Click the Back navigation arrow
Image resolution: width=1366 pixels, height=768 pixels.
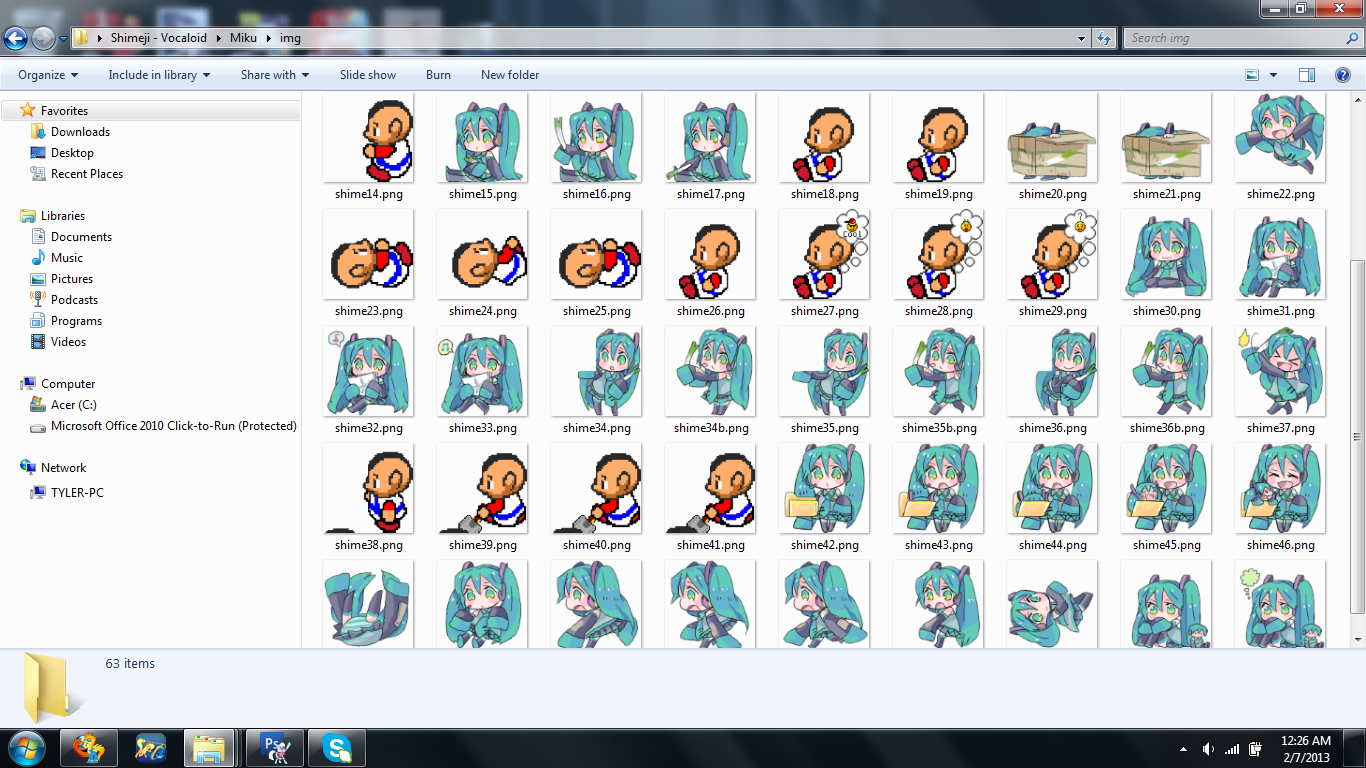click(15, 39)
